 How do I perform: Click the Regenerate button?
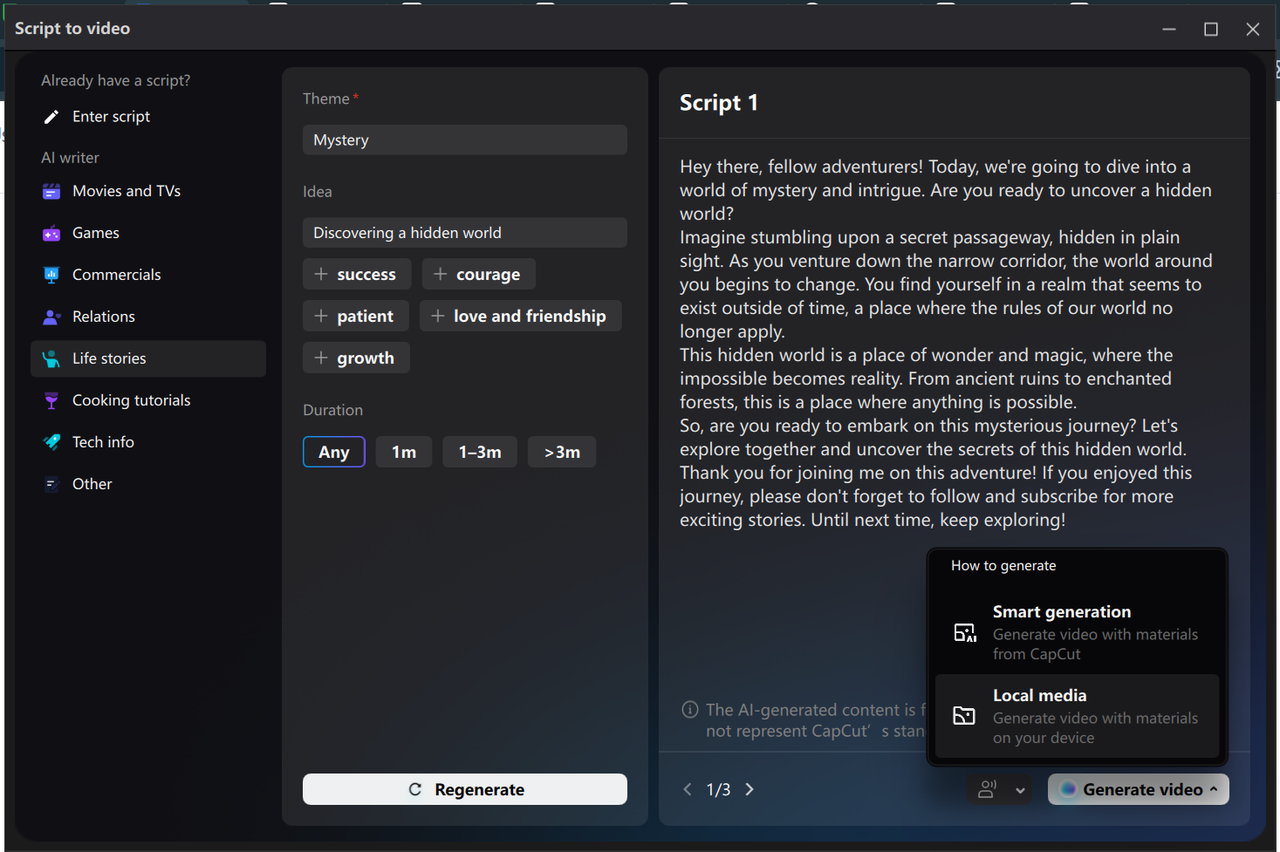coord(464,789)
